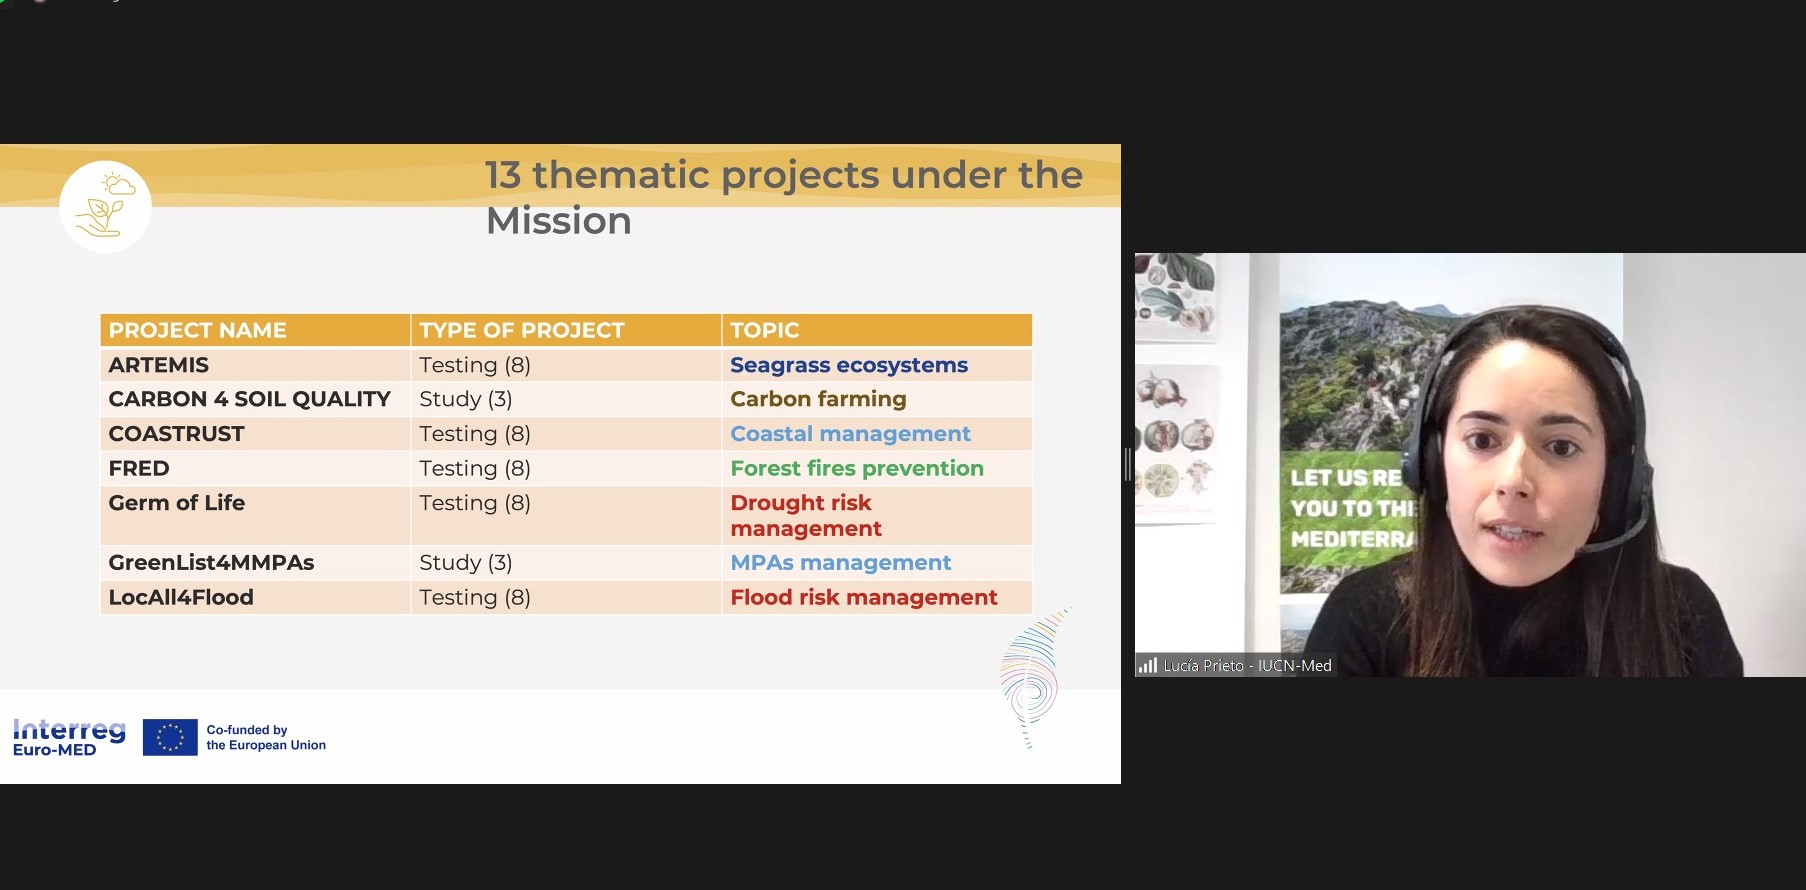Click the colorful spiral graphic on slide
Image resolution: width=1806 pixels, height=890 pixels.
coord(1031,680)
